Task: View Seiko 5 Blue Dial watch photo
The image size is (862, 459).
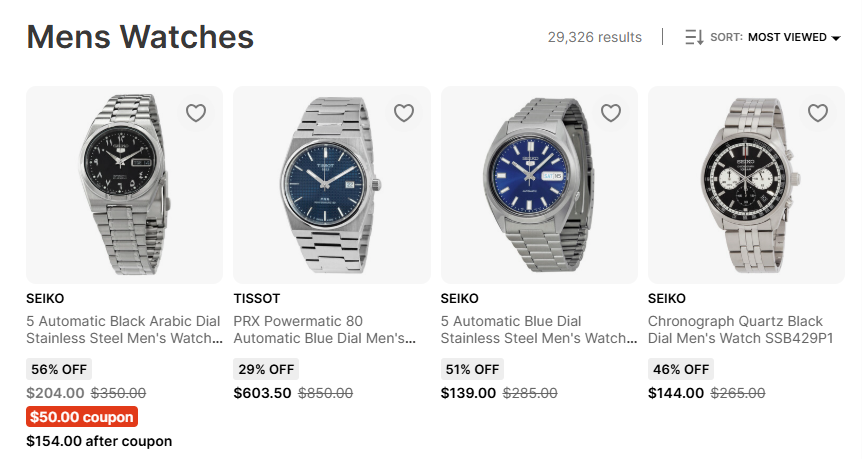Action: click(539, 185)
